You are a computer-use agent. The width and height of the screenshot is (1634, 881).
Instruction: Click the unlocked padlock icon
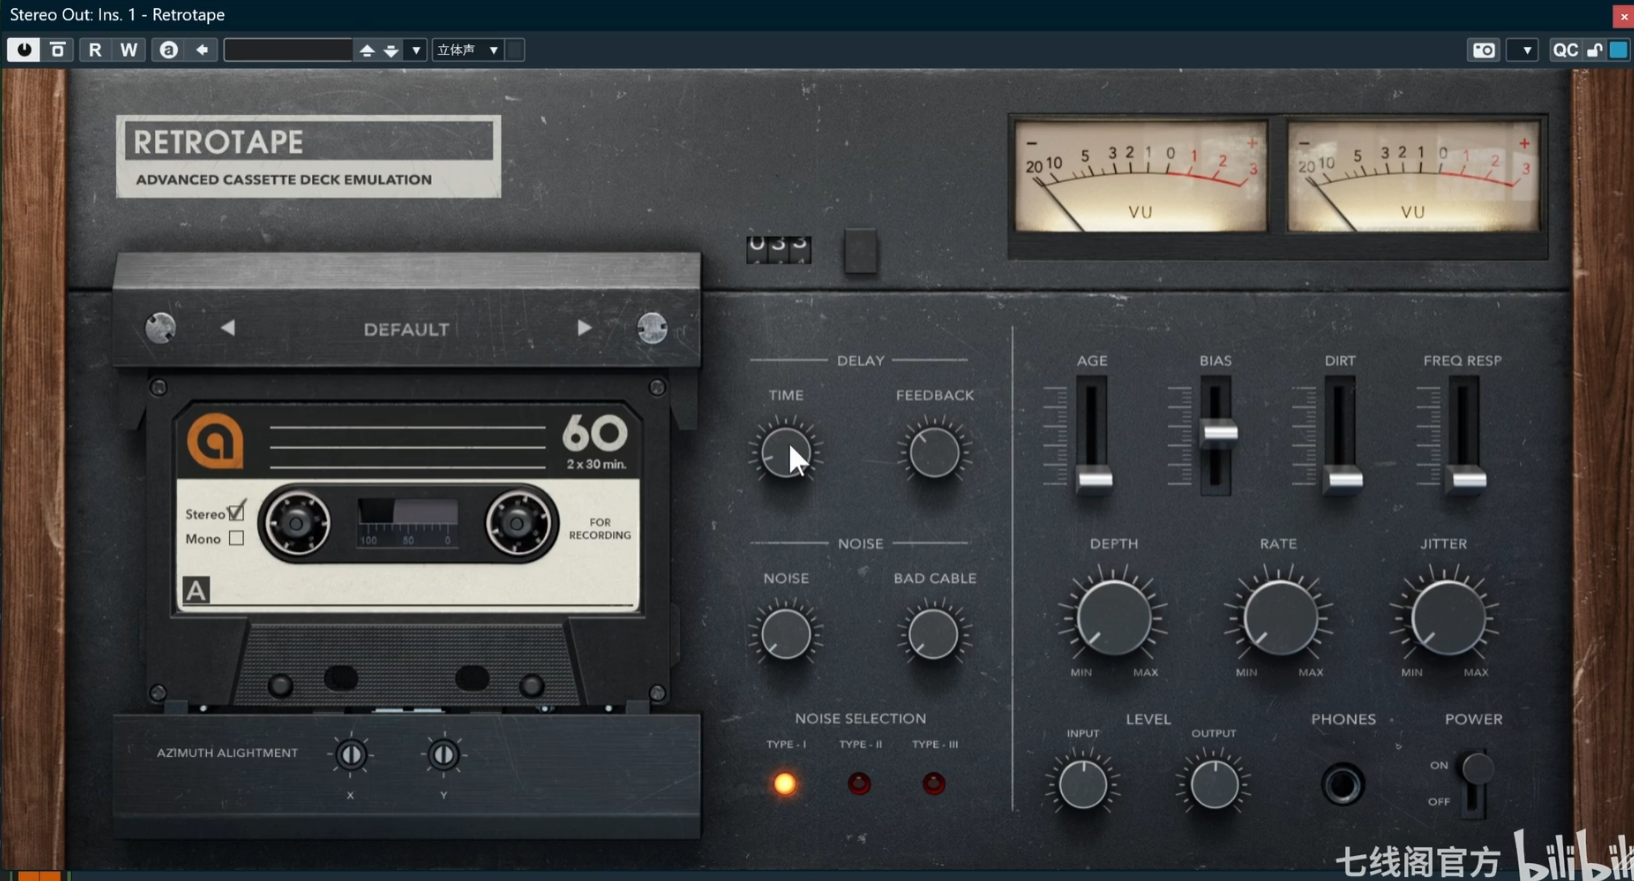(1594, 50)
